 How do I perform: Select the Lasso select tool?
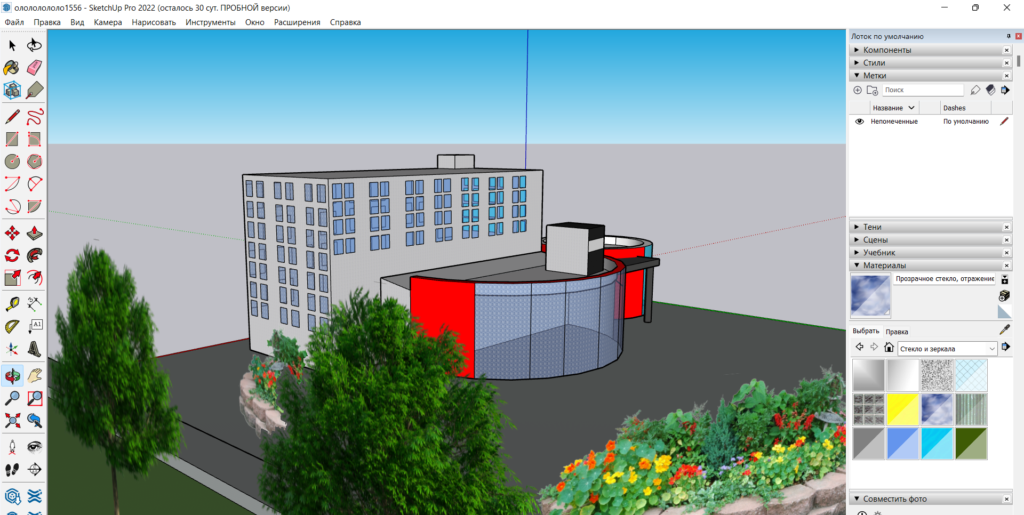click(35, 45)
